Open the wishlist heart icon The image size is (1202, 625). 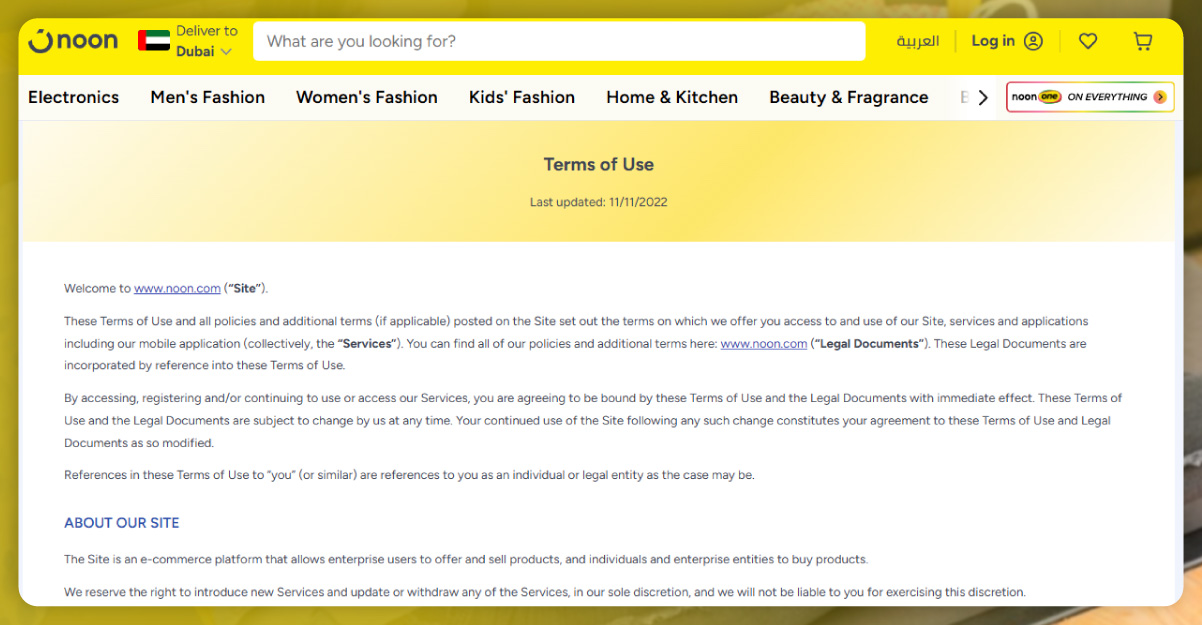point(1088,41)
